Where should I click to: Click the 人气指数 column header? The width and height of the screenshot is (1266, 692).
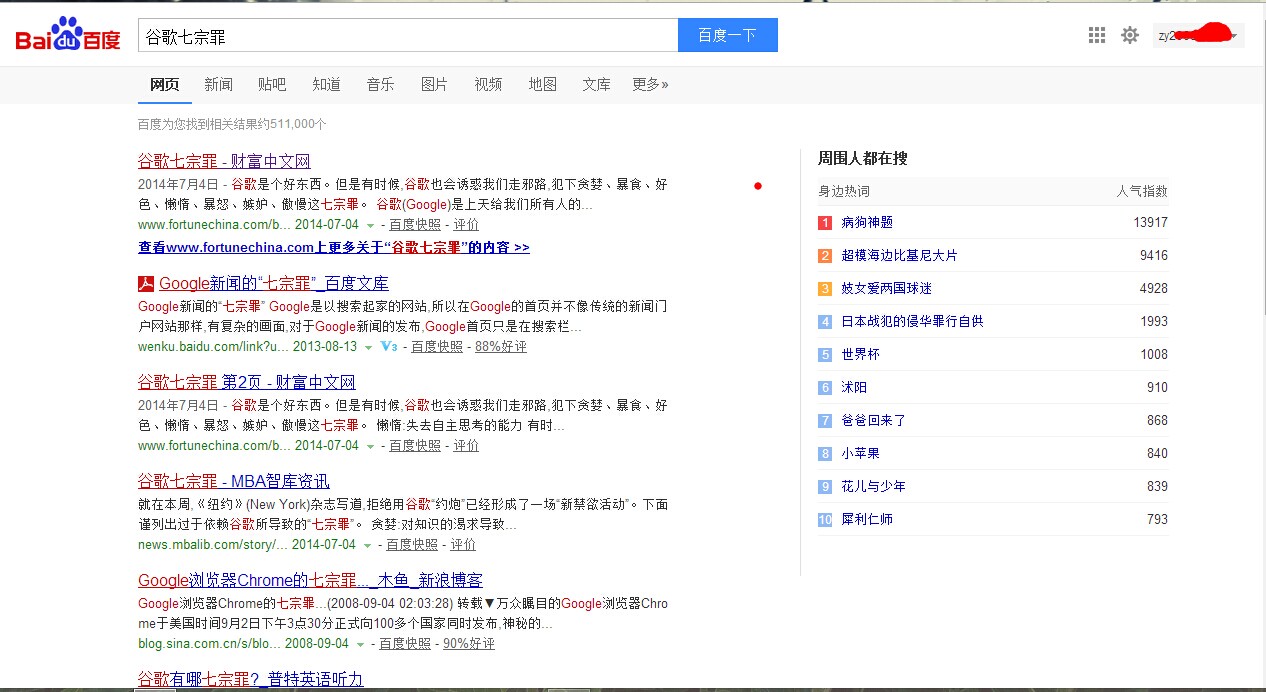pyautogui.click(x=1142, y=191)
